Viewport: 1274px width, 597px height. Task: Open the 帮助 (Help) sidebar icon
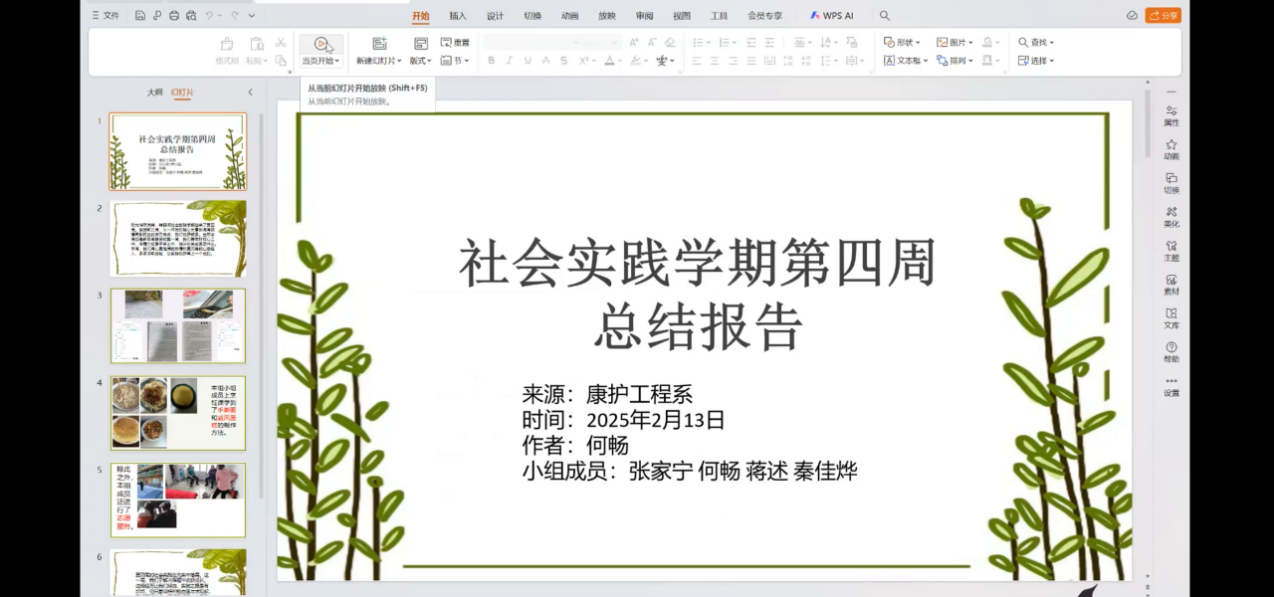(1171, 352)
